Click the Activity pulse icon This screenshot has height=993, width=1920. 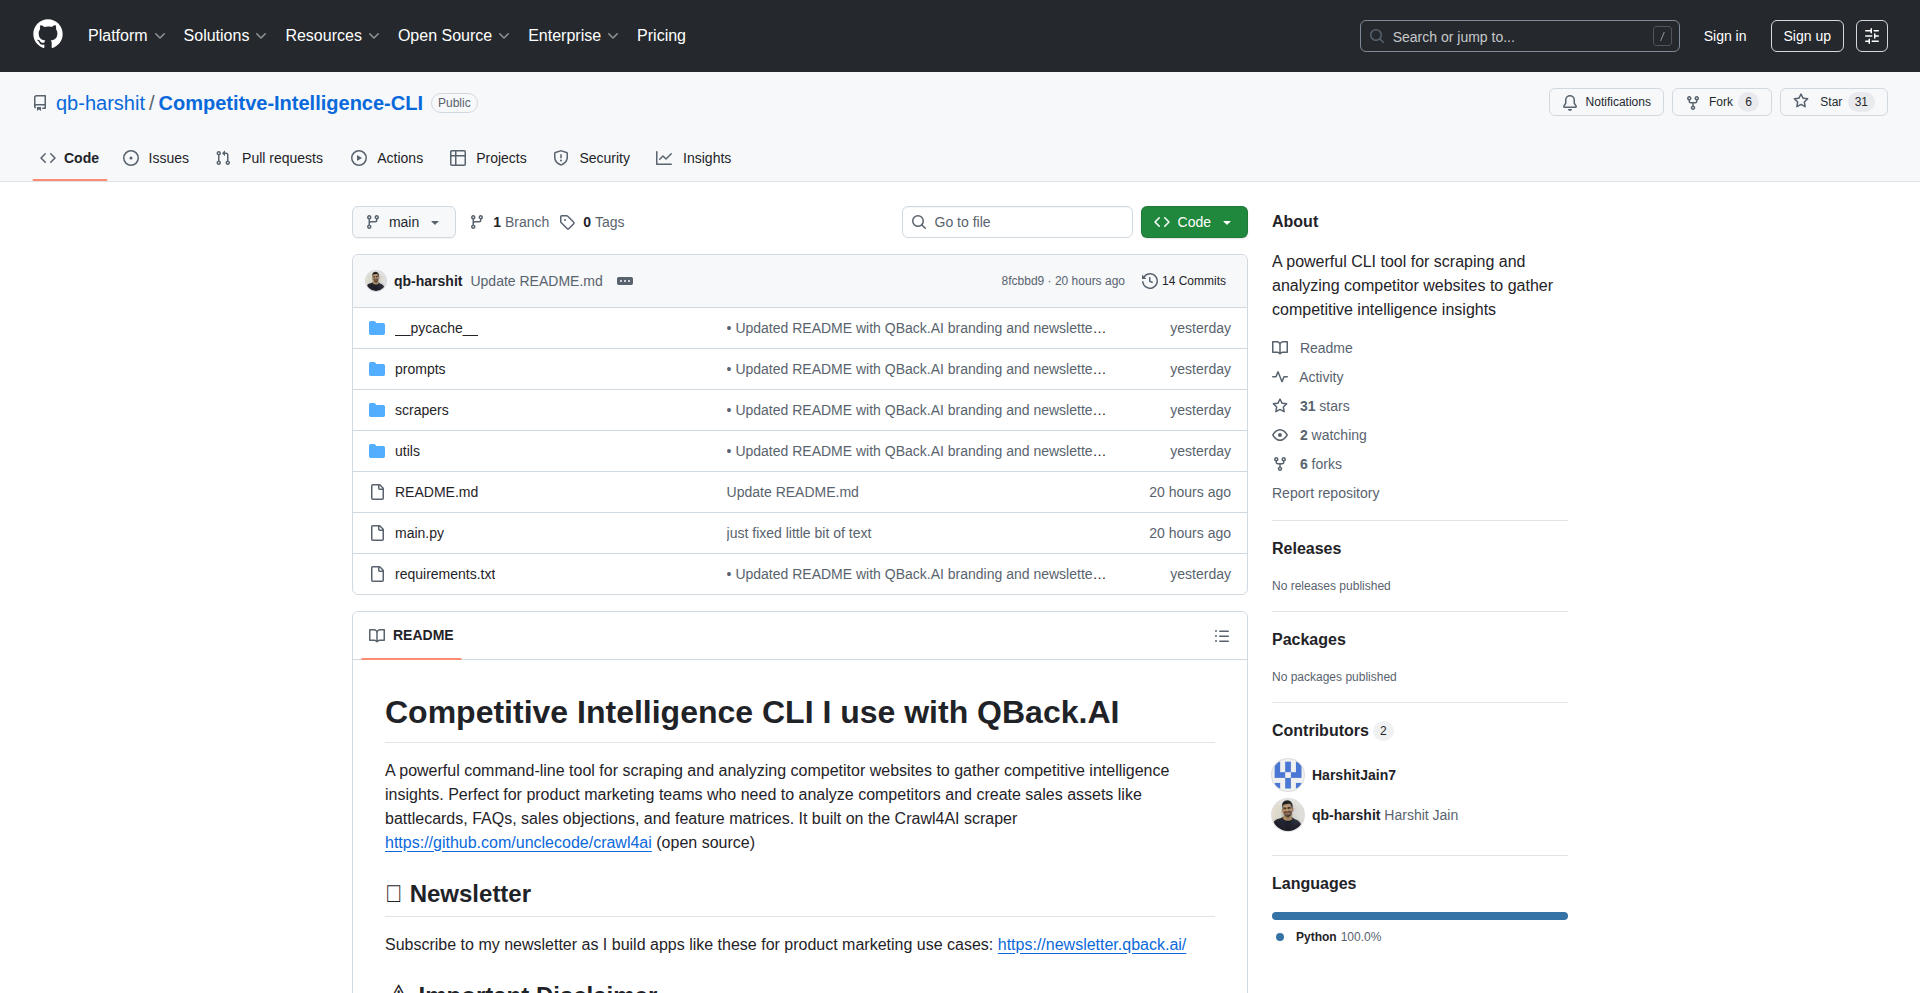1280,377
